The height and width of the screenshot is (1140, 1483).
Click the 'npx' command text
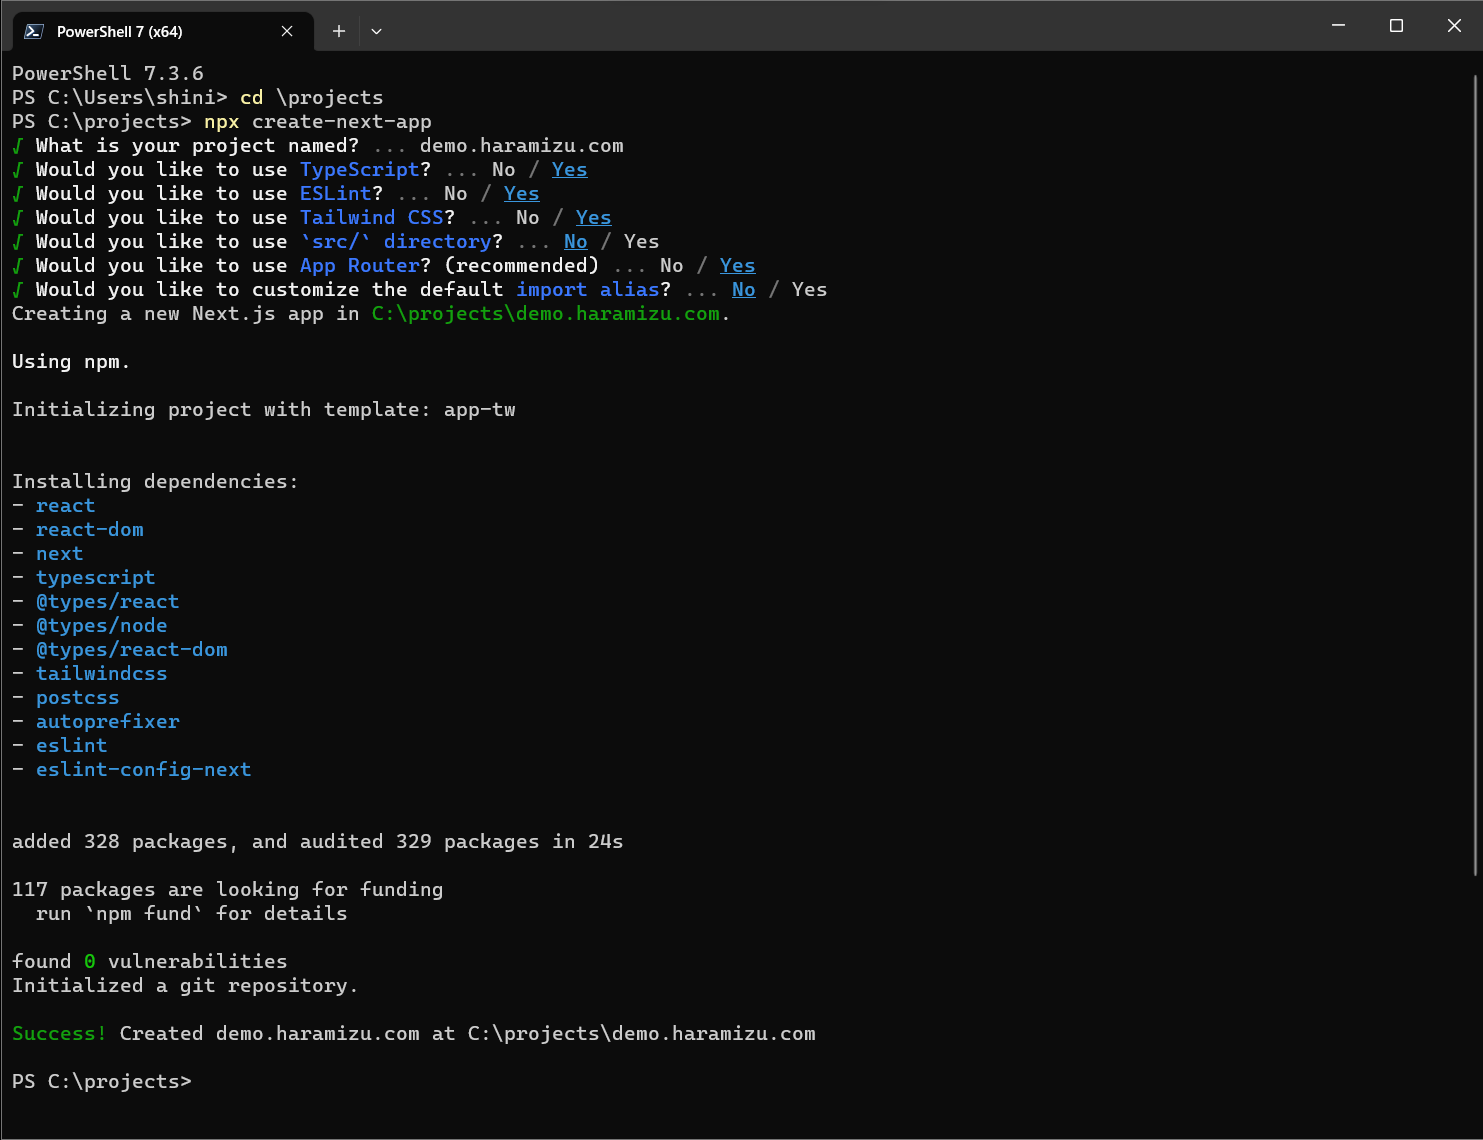point(221,122)
